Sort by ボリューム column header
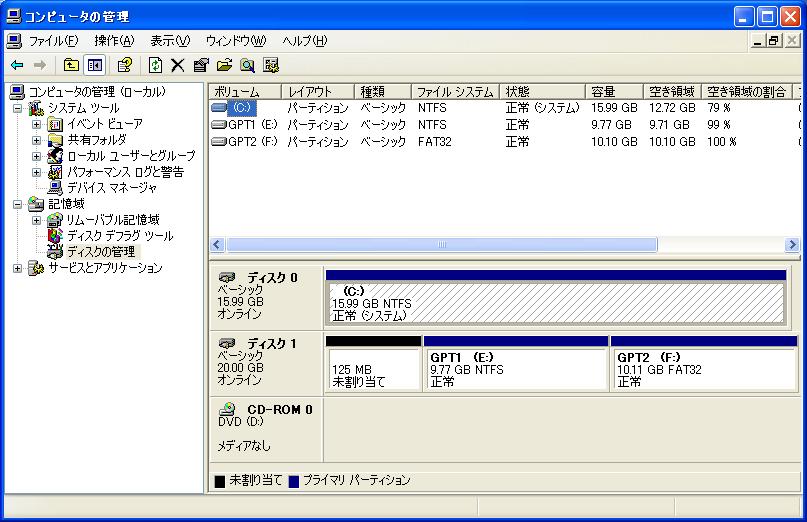 click(x=245, y=92)
